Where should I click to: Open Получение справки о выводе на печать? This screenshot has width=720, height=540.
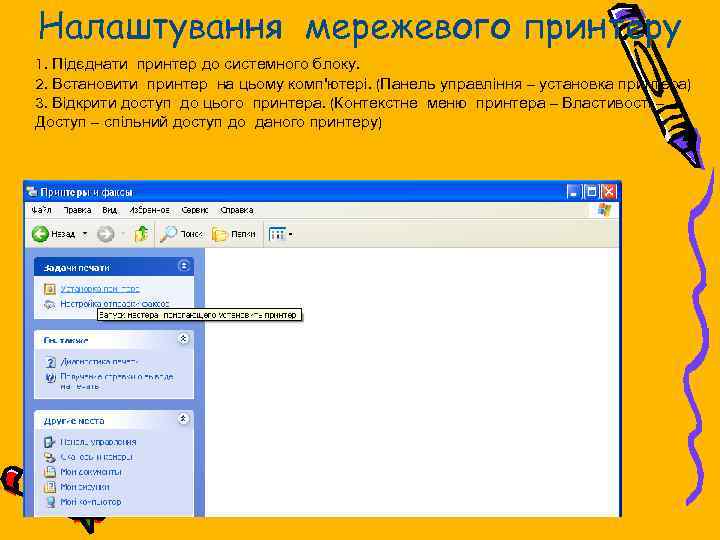pos(117,381)
